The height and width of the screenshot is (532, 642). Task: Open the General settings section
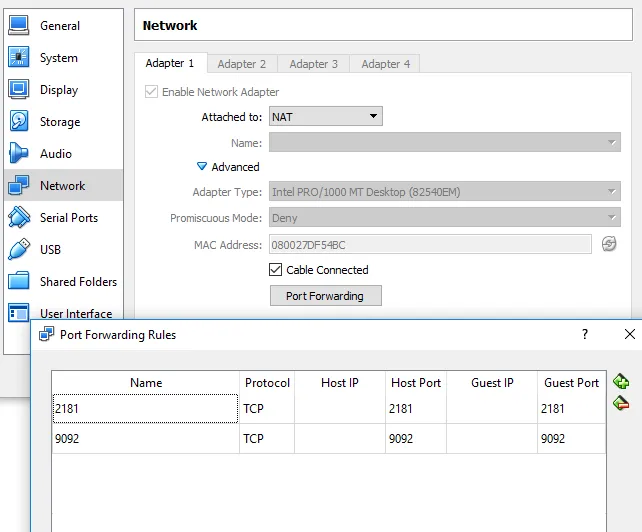[60, 26]
